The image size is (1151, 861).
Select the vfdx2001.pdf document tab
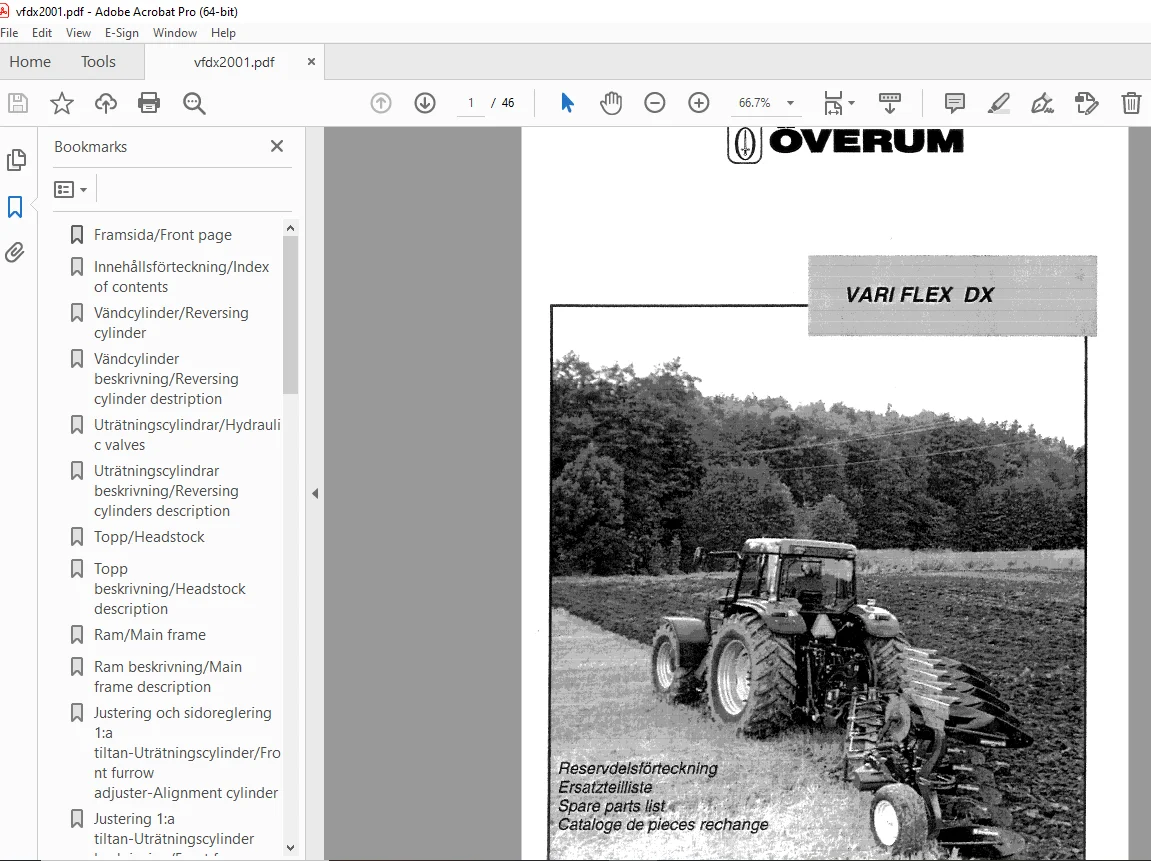pyautogui.click(x=234, y=62)
